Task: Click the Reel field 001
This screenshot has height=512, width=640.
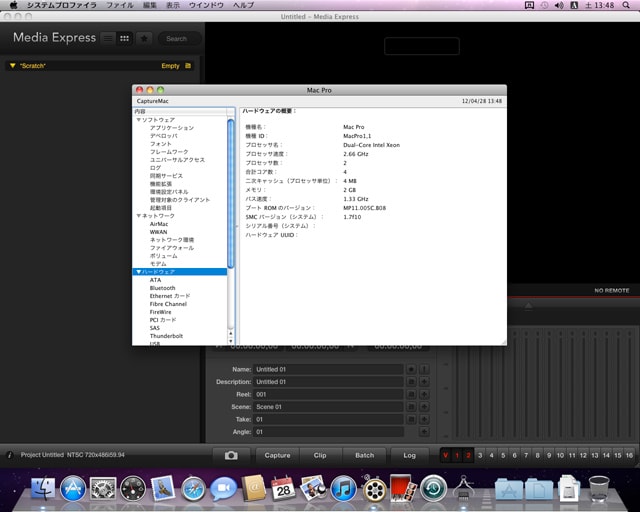Action: click(x=328, y=394)
